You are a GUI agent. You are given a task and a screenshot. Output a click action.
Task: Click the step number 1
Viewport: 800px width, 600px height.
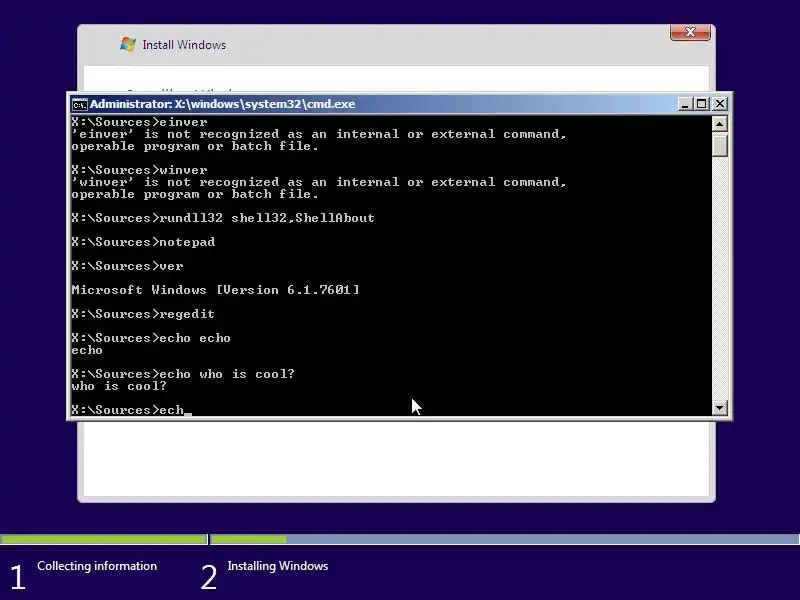click(x=18, y=577)
